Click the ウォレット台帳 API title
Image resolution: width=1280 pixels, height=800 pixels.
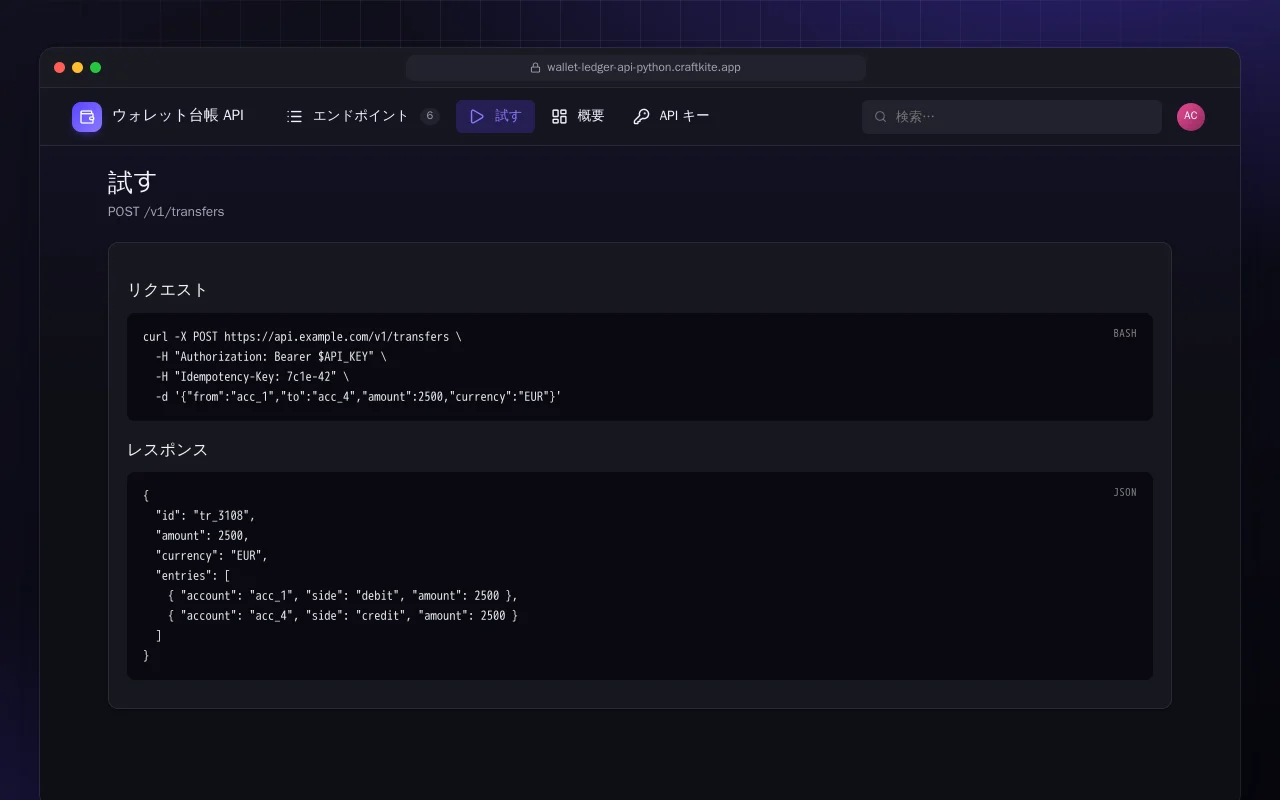click(178, 116)
